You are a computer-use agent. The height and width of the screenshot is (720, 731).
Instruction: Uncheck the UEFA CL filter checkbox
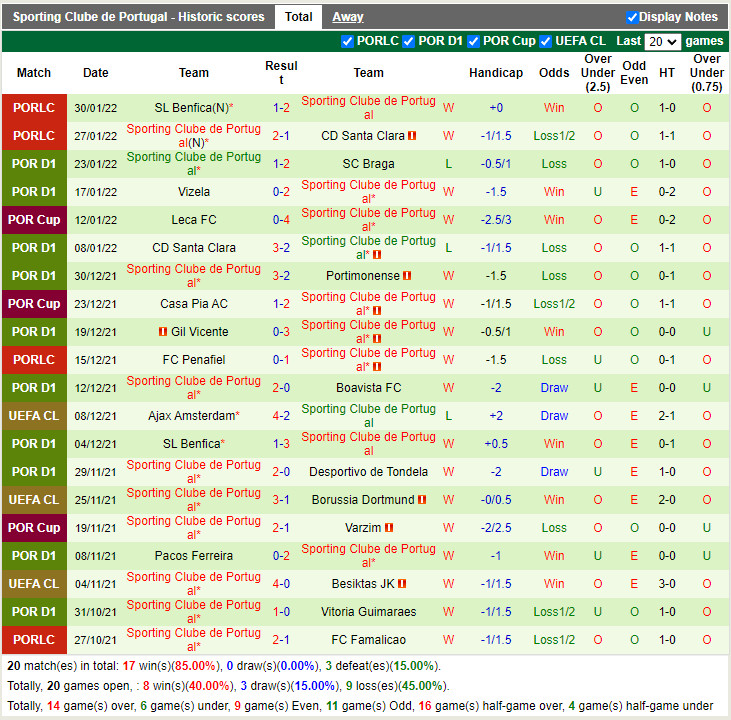[545, 42]
